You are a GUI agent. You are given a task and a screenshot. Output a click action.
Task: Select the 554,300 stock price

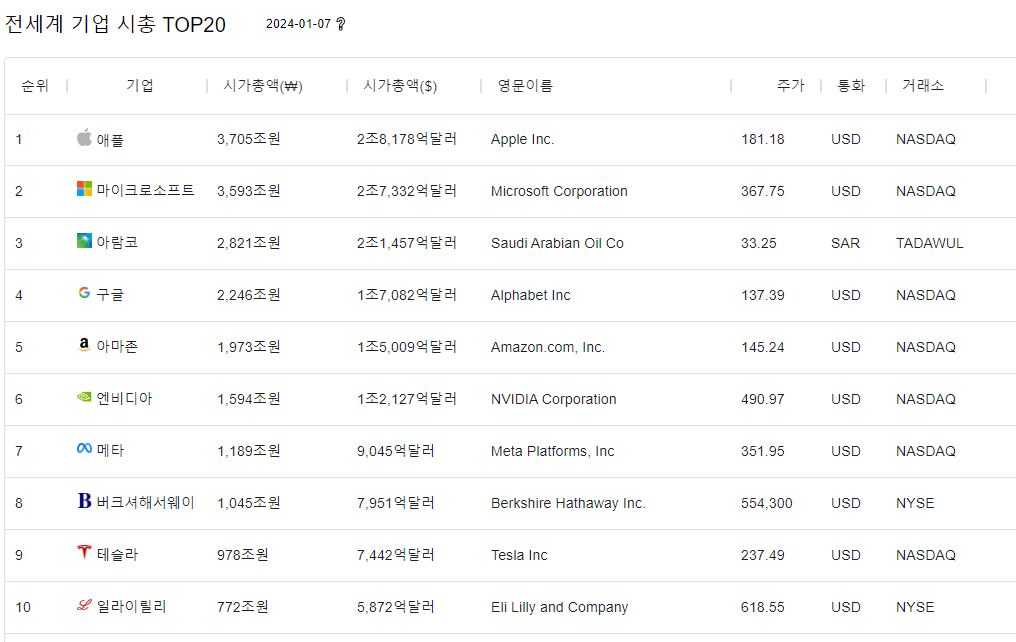pos(767,503)
